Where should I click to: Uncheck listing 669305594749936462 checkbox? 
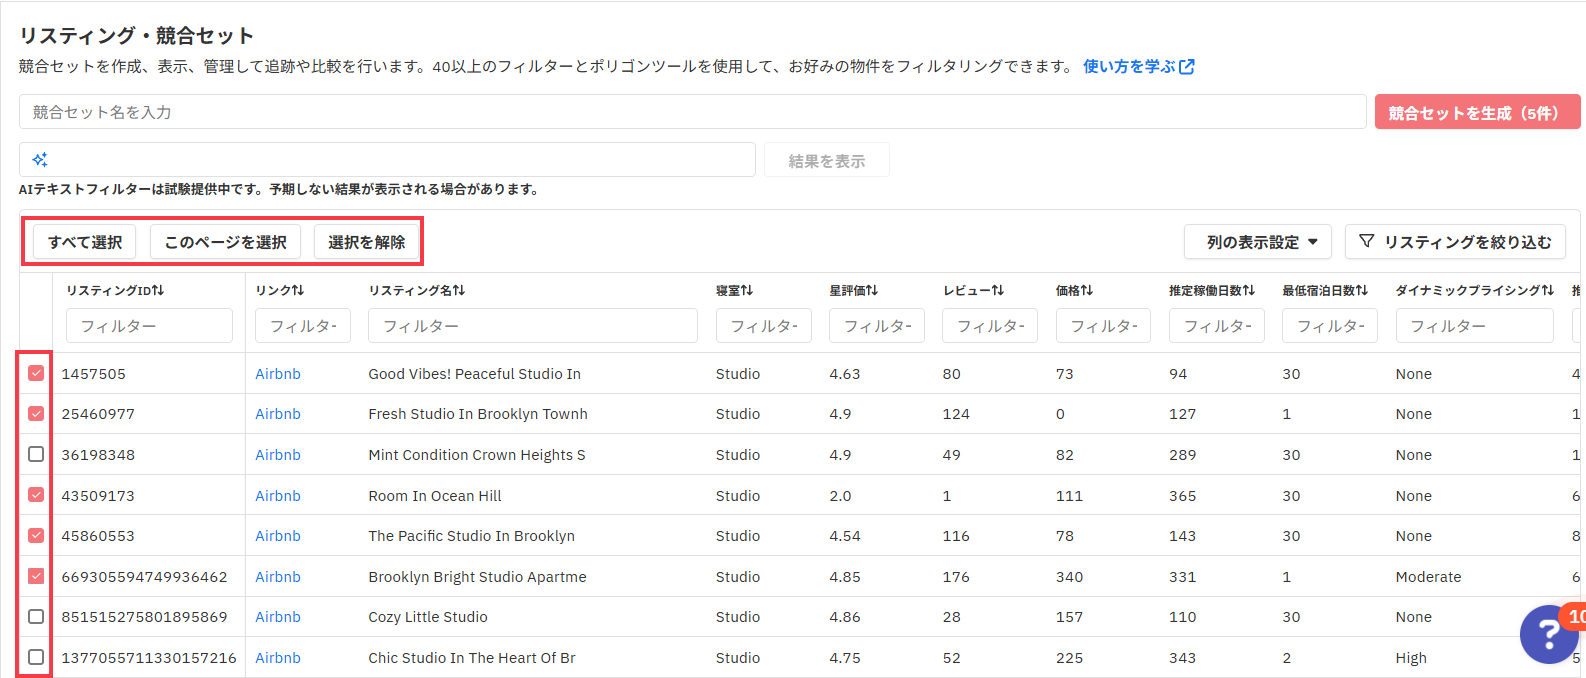pyautogui.click(x=36, y=576)
